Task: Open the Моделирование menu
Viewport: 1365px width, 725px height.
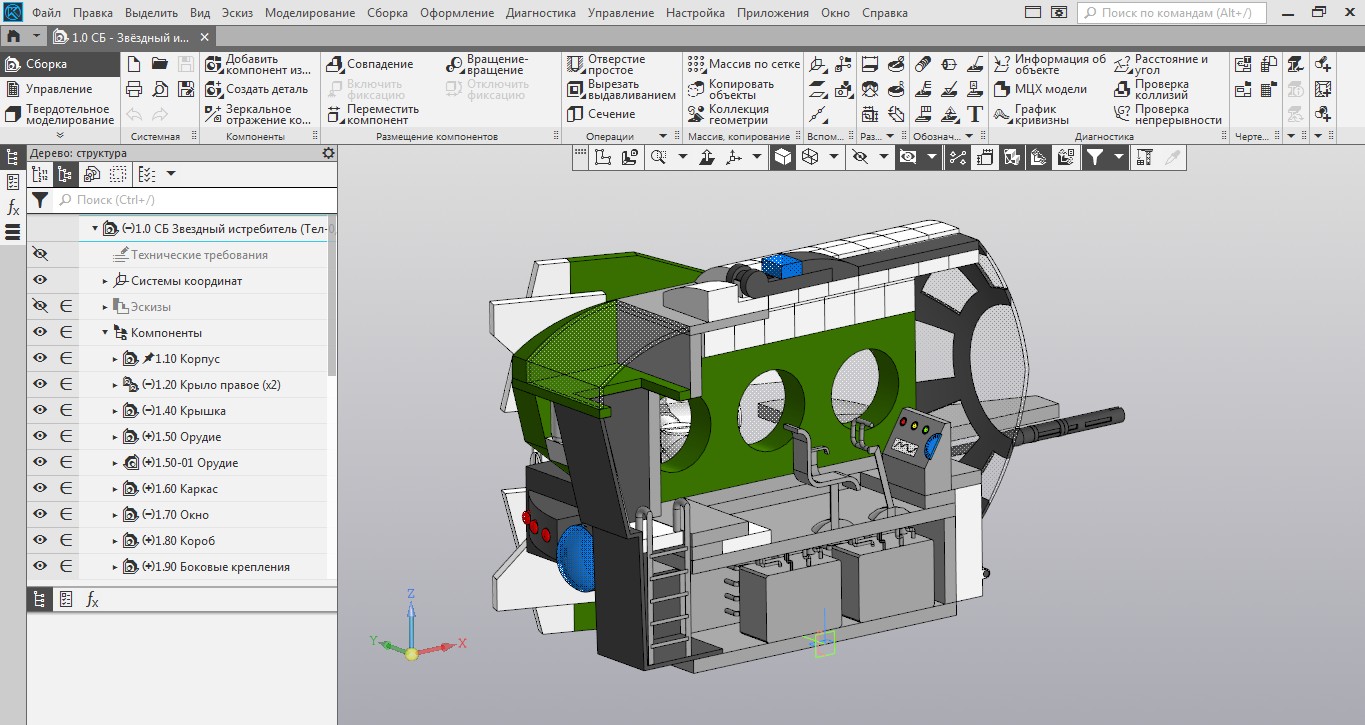Action: coord(310,13)
